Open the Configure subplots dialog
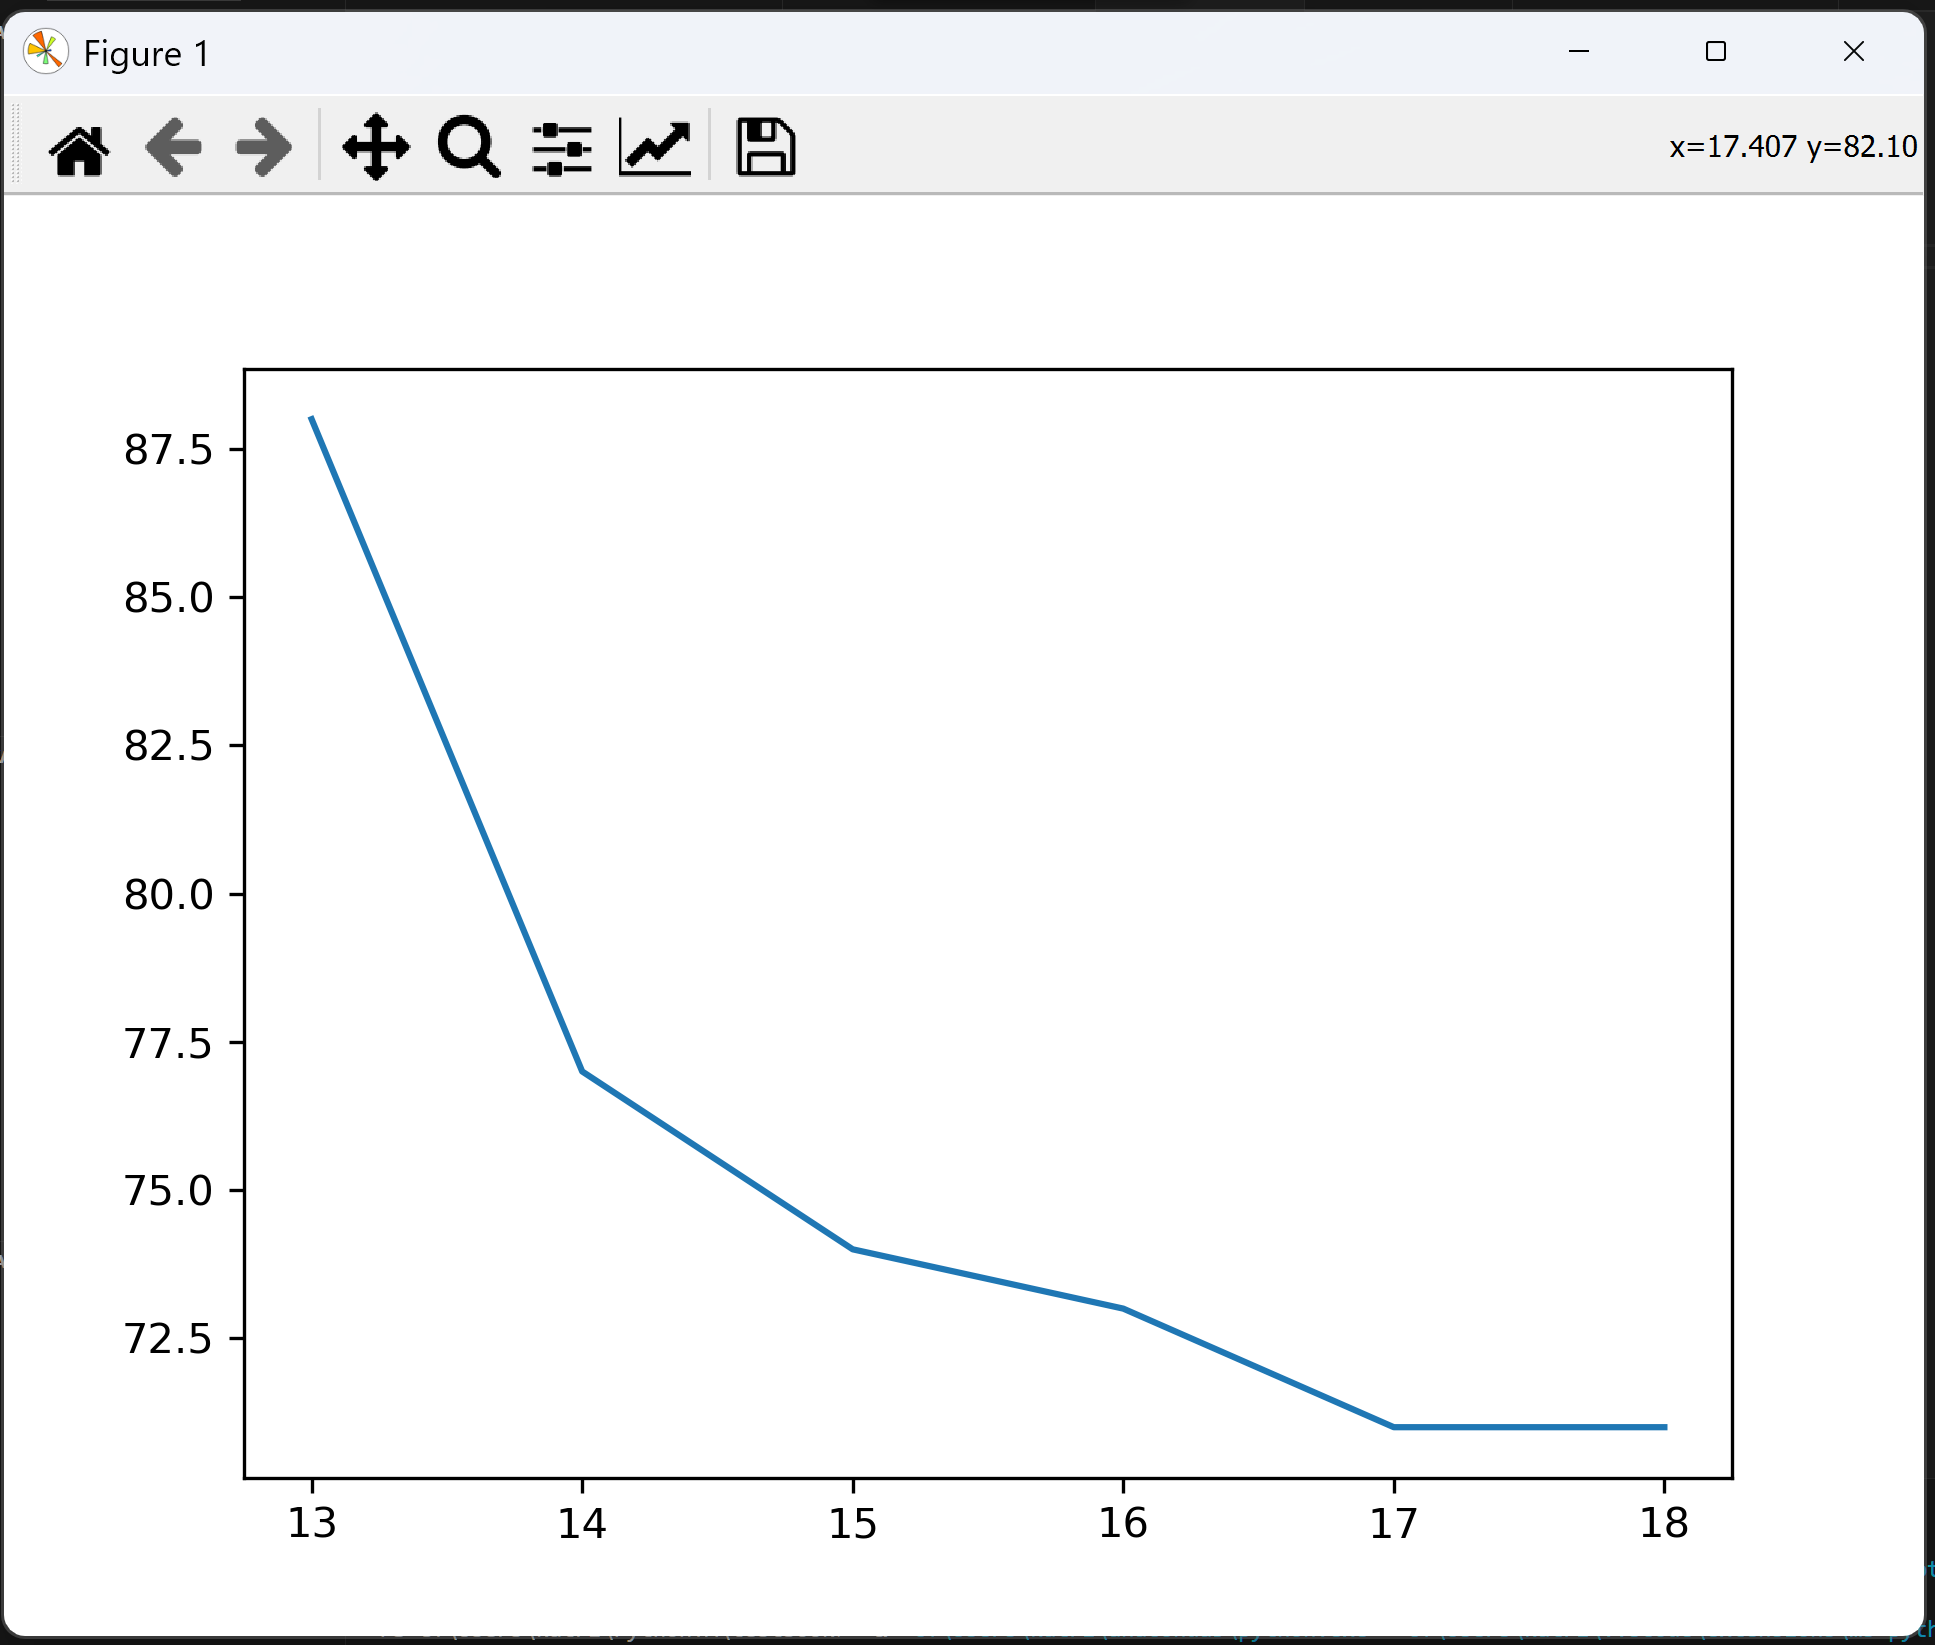Screen dimensions: 1935x1645 click(562, 148)
